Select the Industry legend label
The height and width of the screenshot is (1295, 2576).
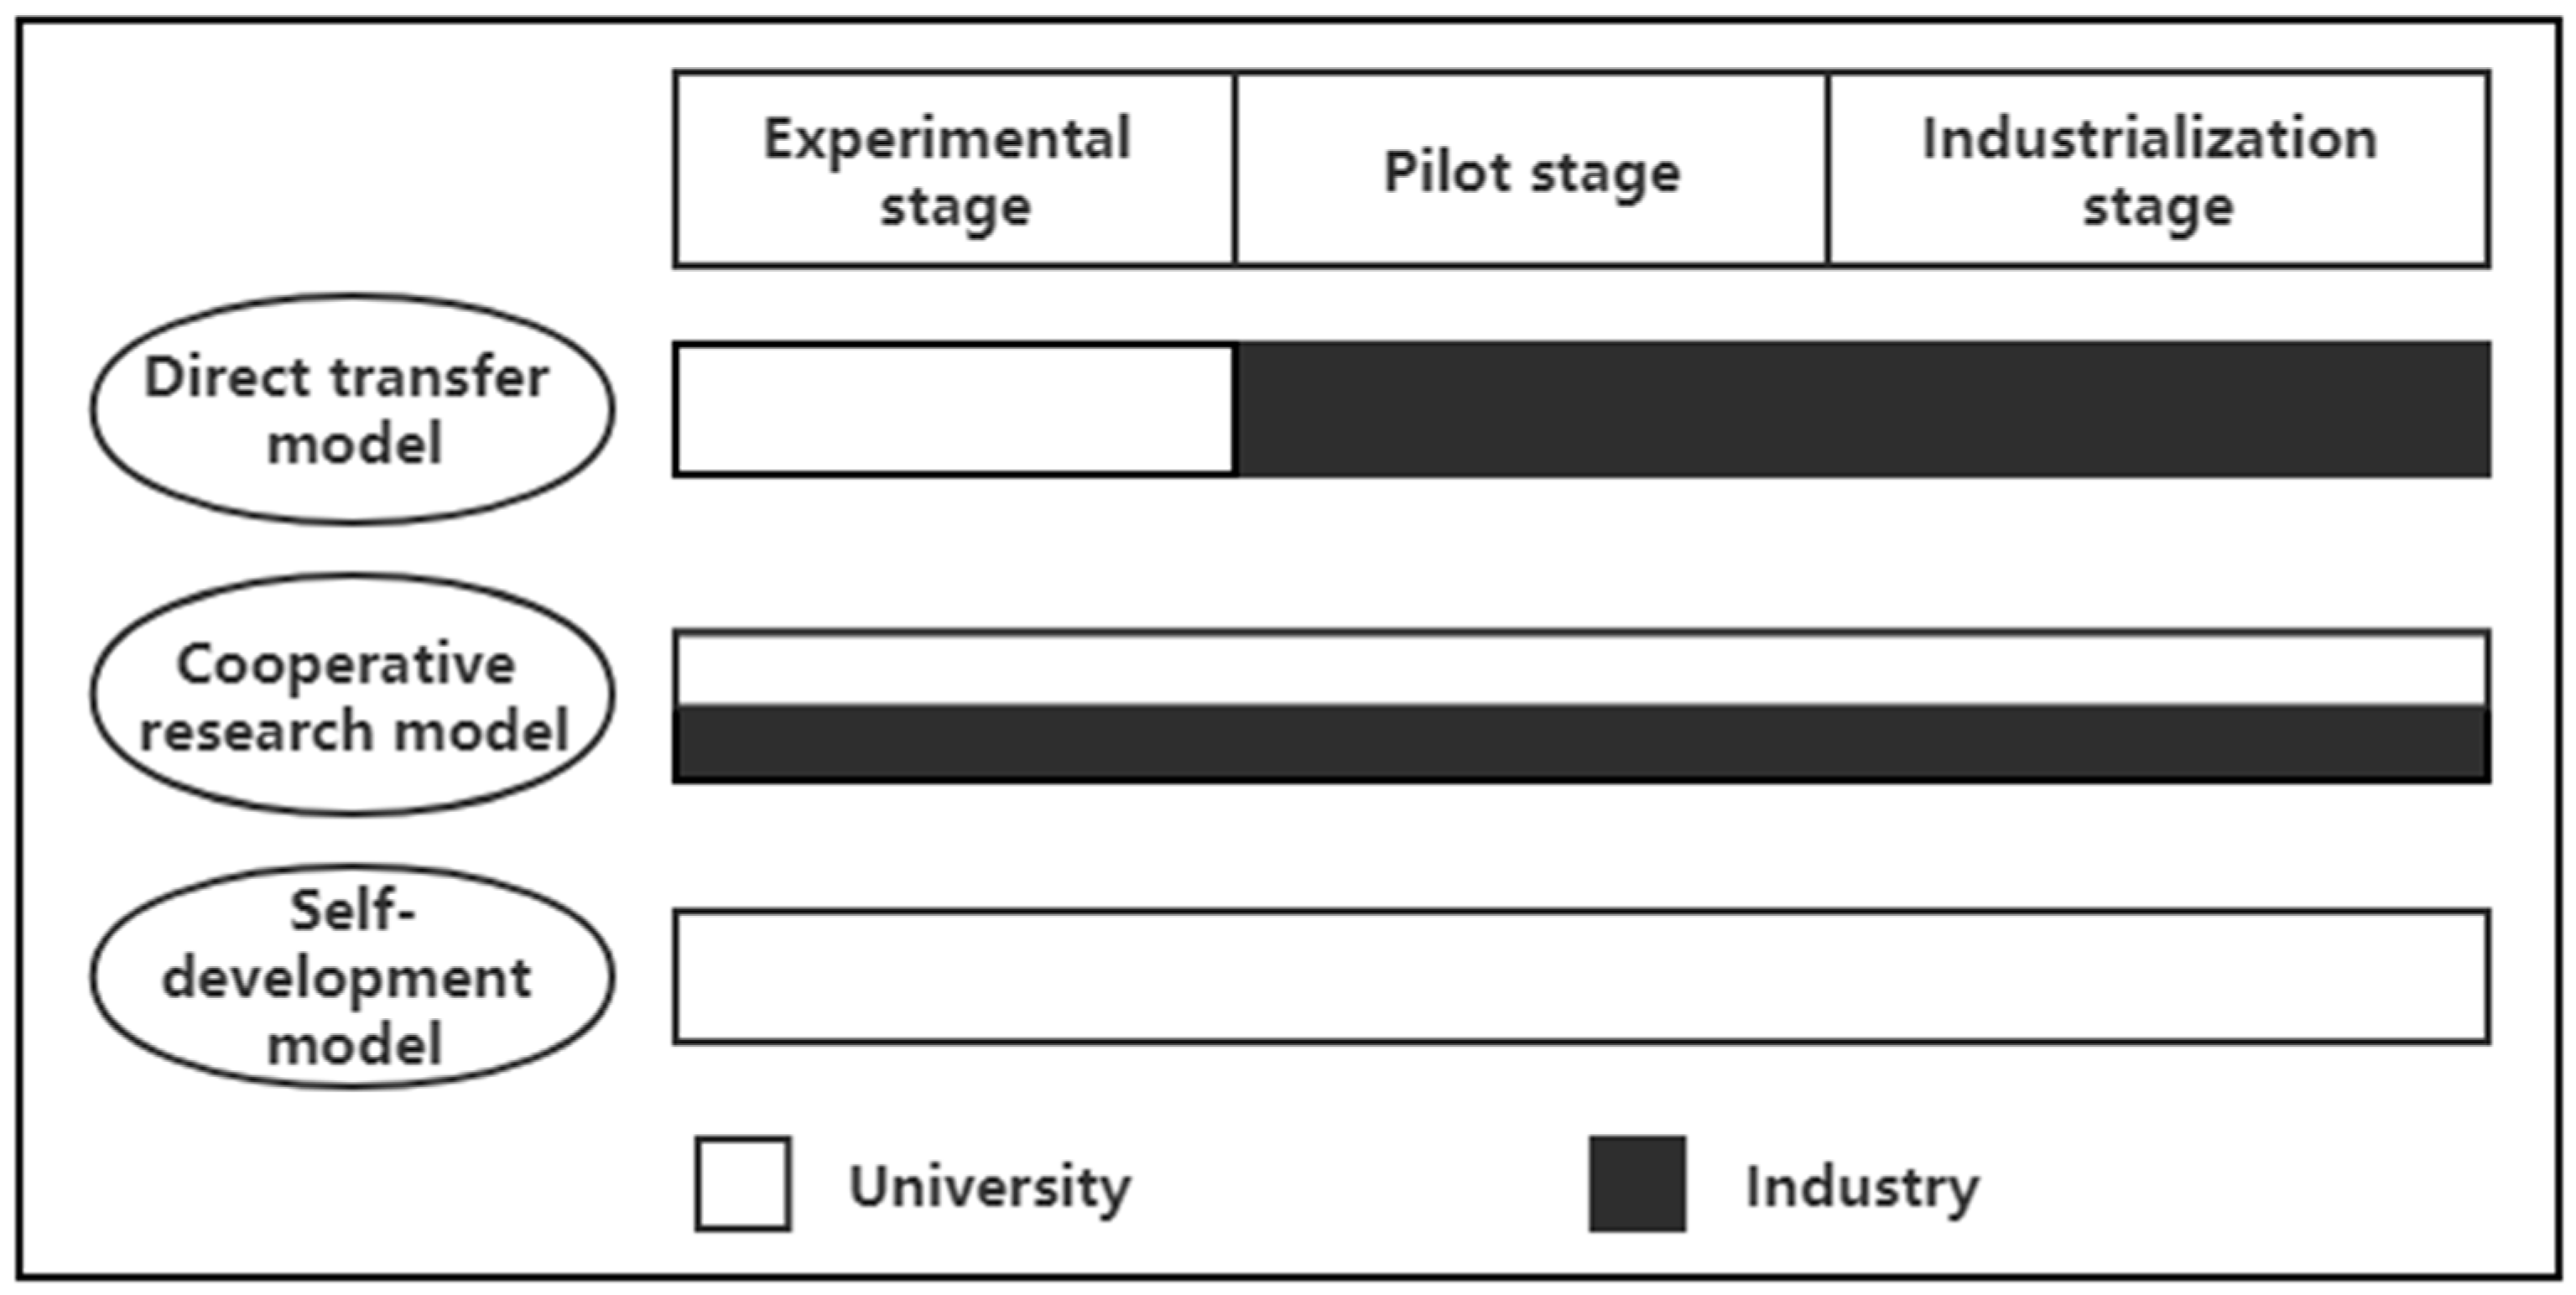point(1862,1187)
